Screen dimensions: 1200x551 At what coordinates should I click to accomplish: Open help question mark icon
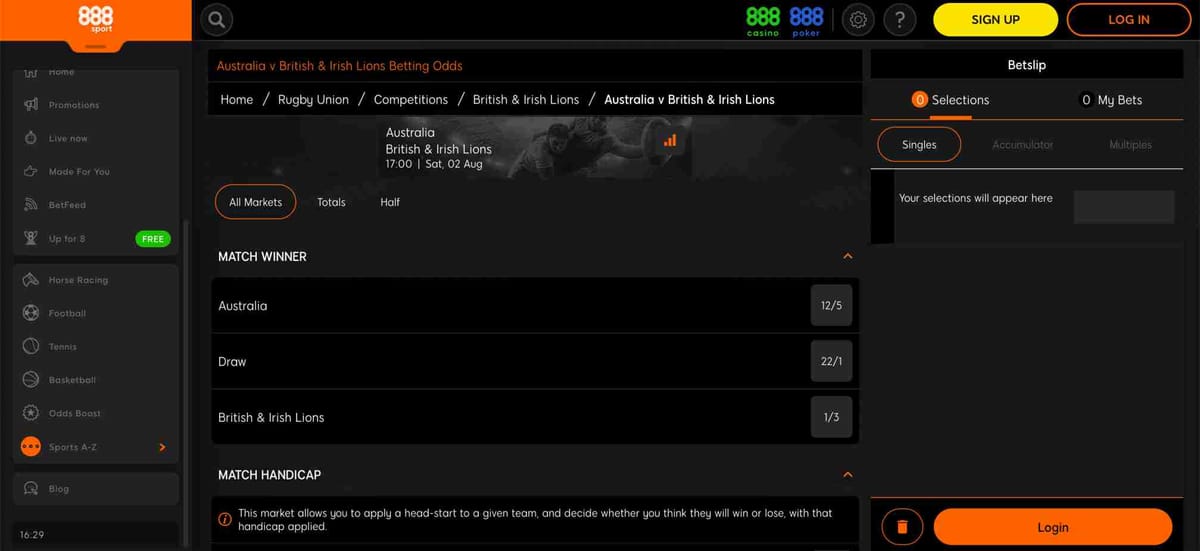coord(900,19)
